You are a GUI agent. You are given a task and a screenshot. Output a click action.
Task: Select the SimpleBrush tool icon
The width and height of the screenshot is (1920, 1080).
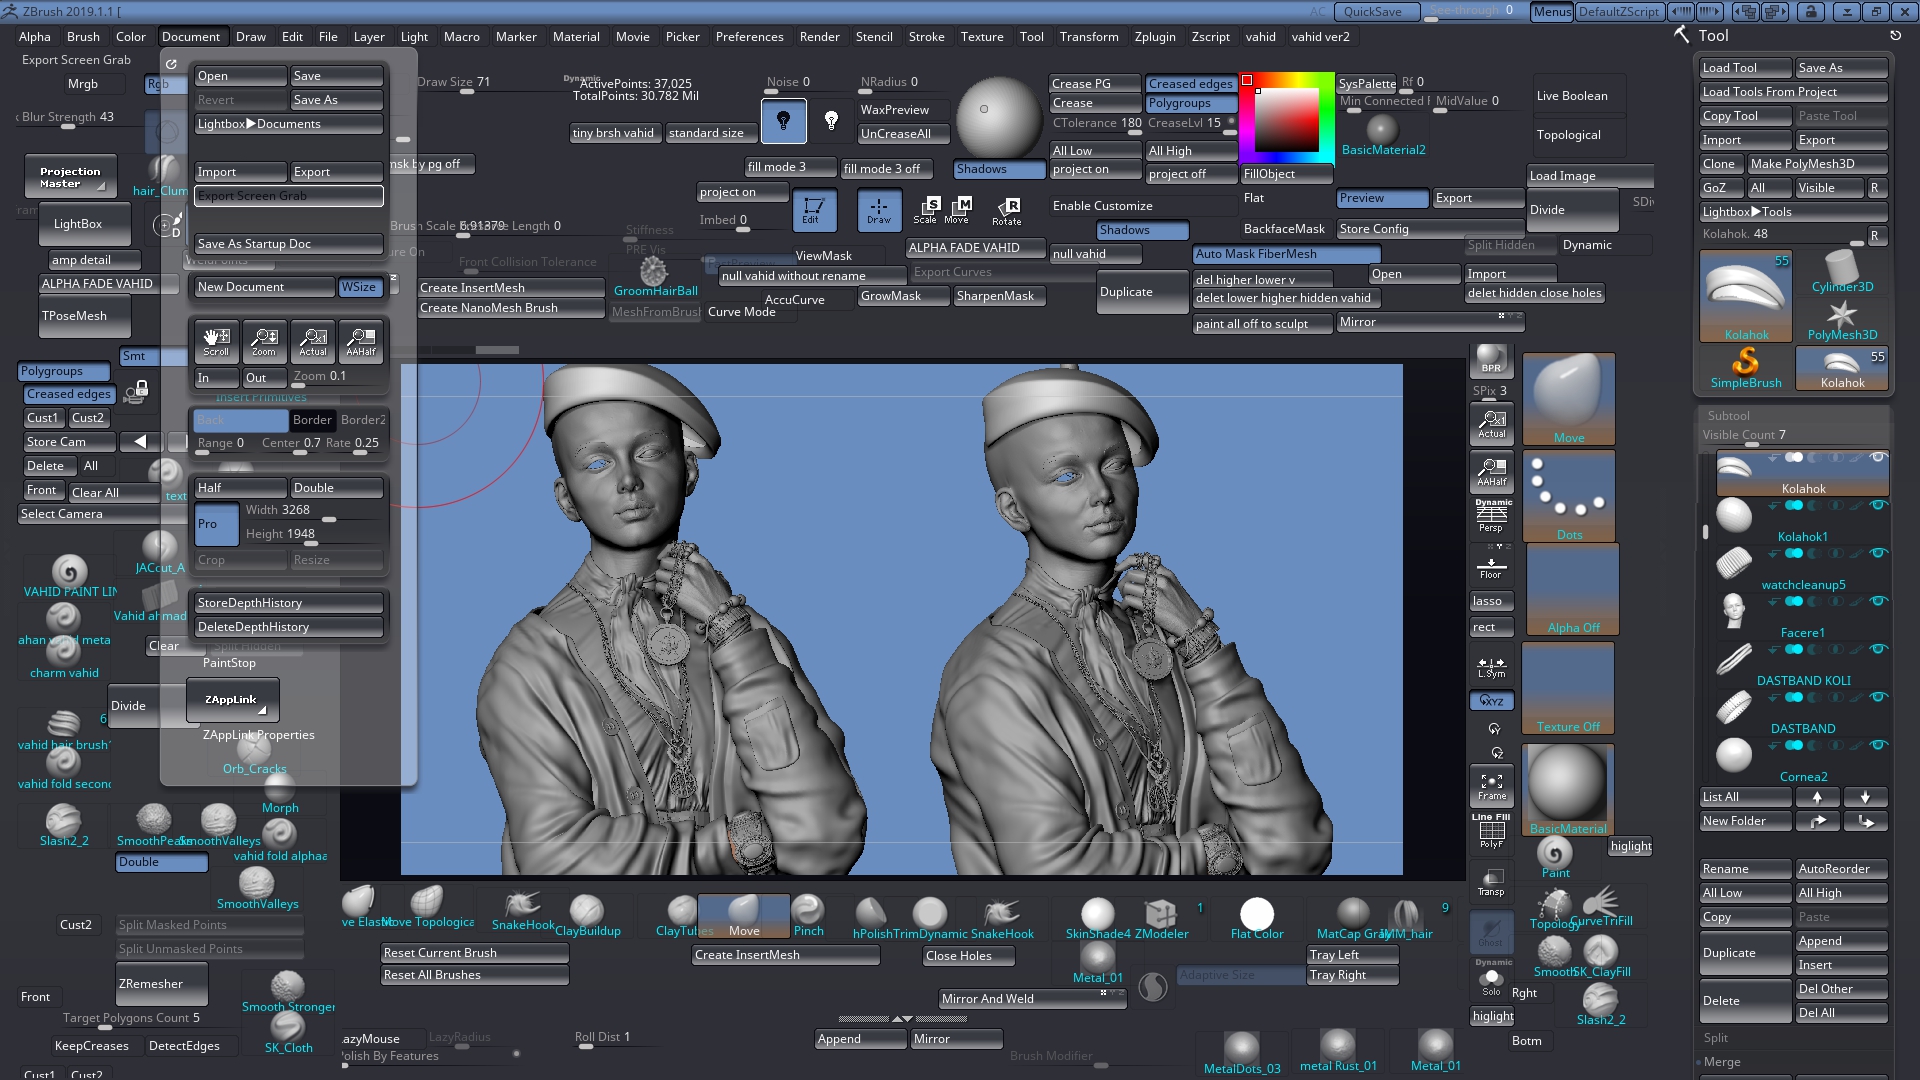1746,367
